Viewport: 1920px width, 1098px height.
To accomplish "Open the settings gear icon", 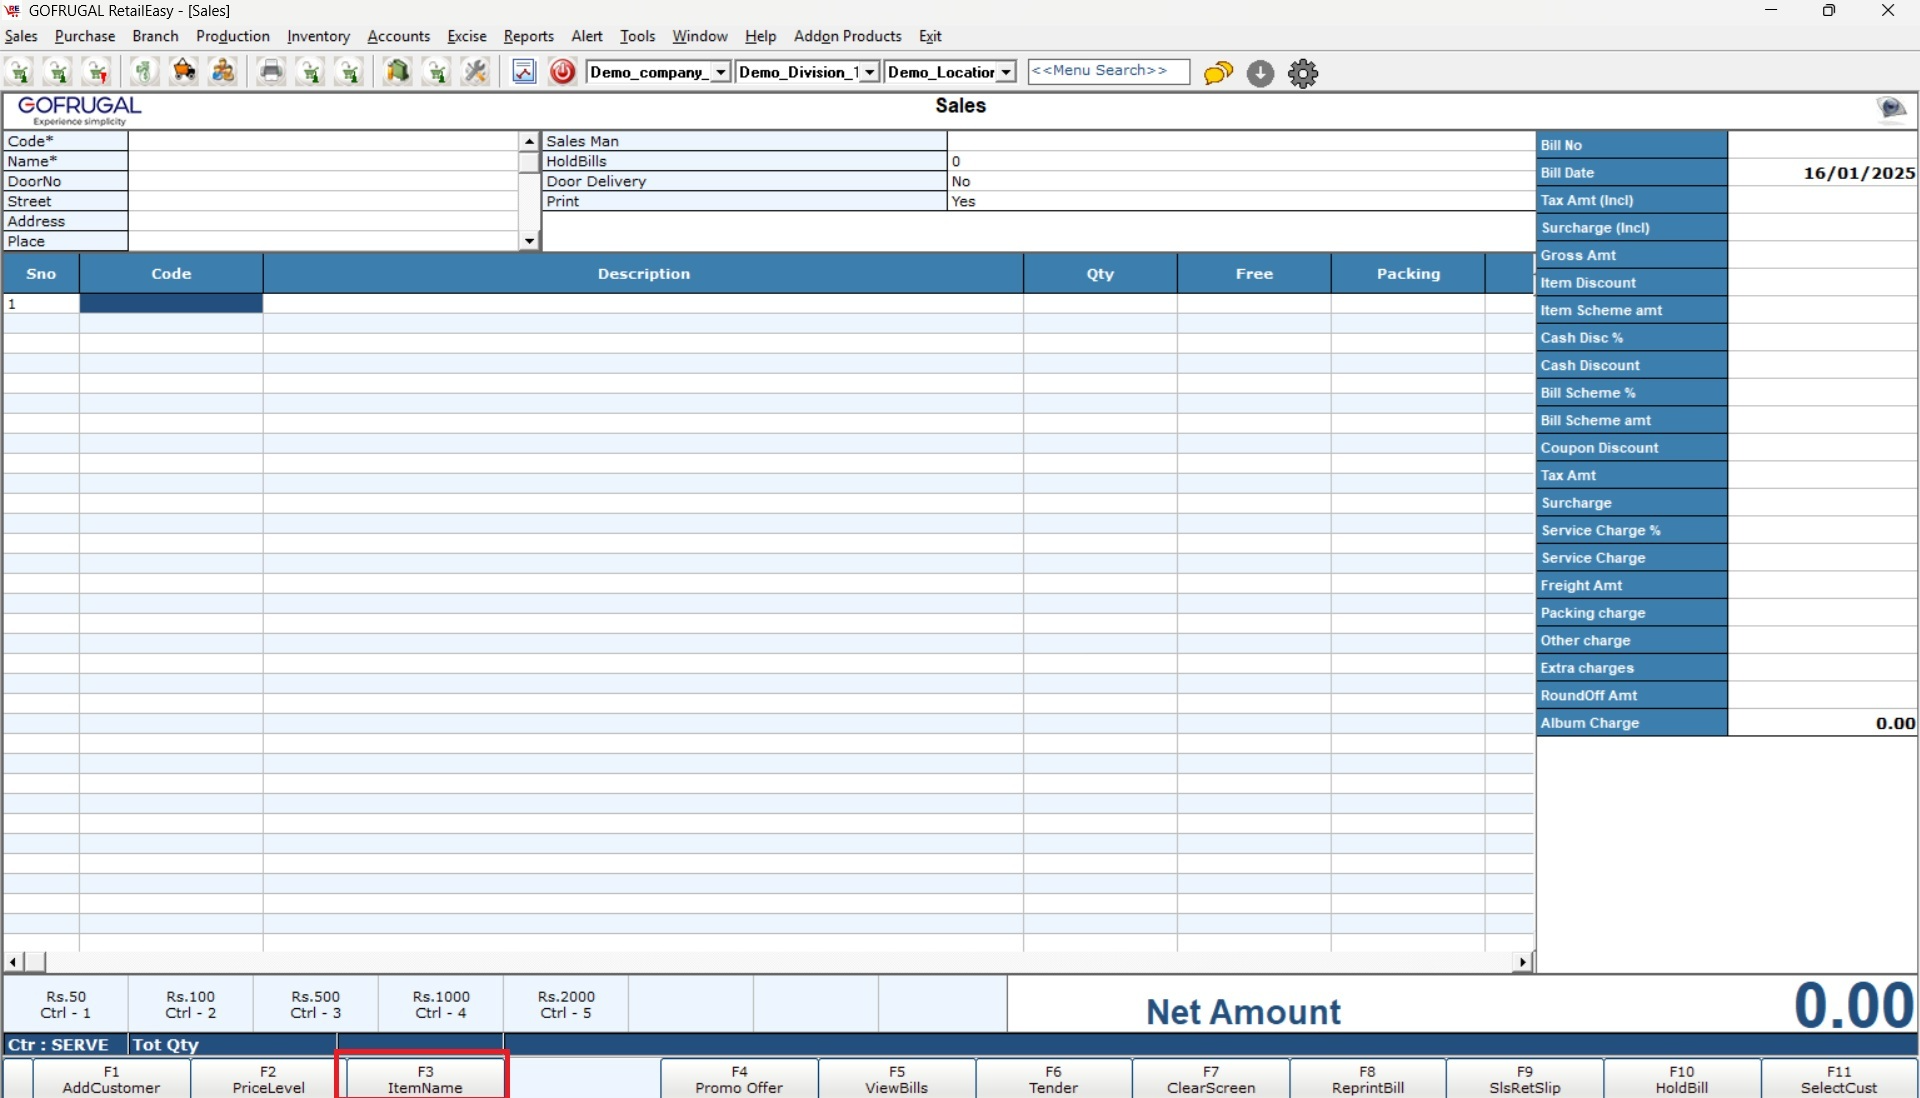I will pyautogui.click(x=1303, y=73).
